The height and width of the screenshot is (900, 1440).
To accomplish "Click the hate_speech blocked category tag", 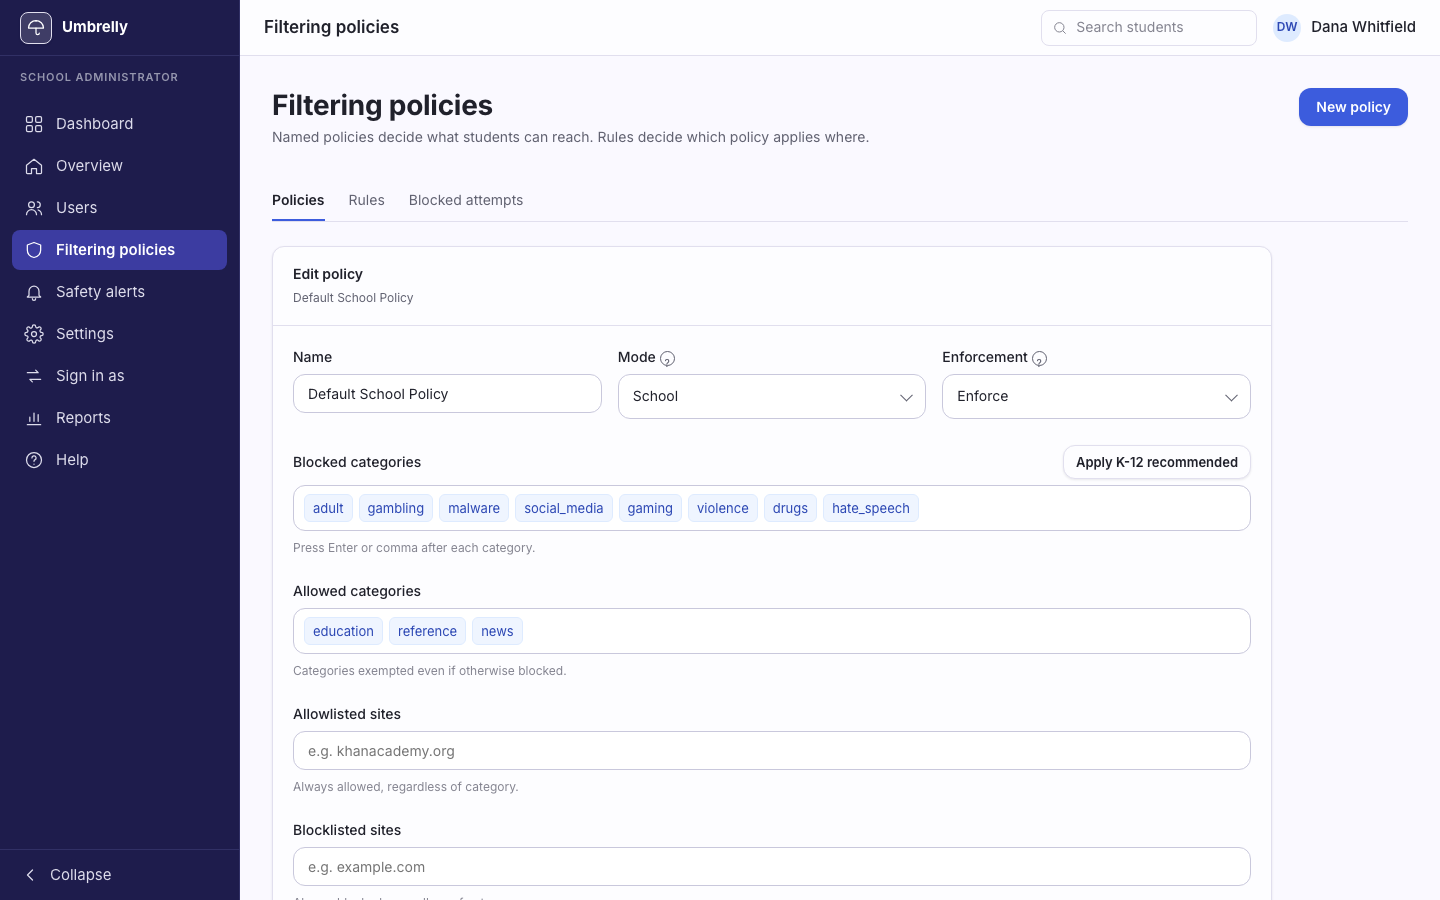I will [x=871, y=508].
